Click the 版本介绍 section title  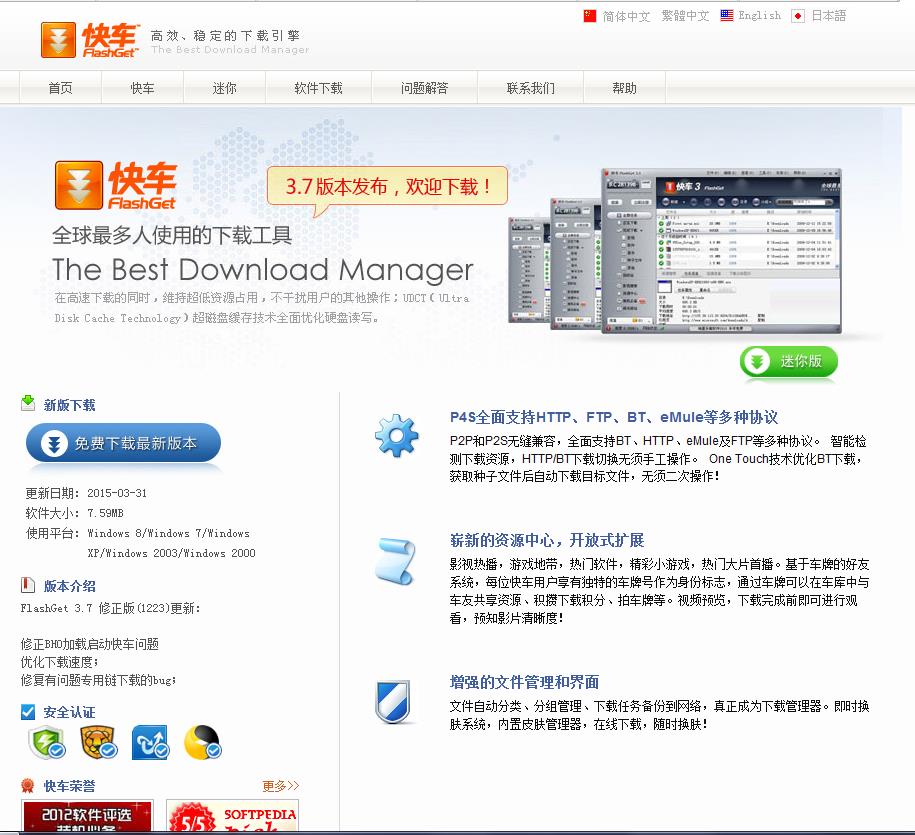click(x=69, y=586)
